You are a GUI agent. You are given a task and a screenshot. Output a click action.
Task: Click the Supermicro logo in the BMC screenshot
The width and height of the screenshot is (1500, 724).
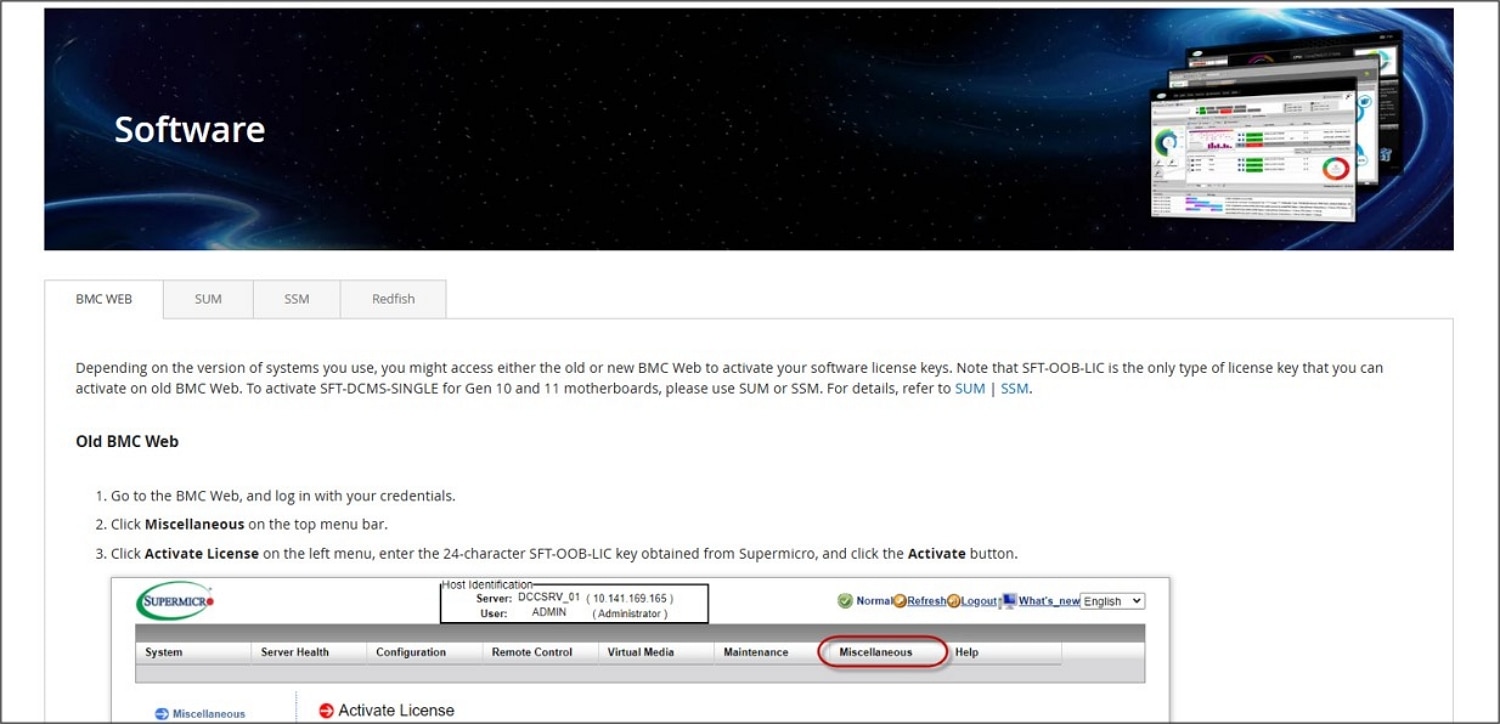click(174, 601)
